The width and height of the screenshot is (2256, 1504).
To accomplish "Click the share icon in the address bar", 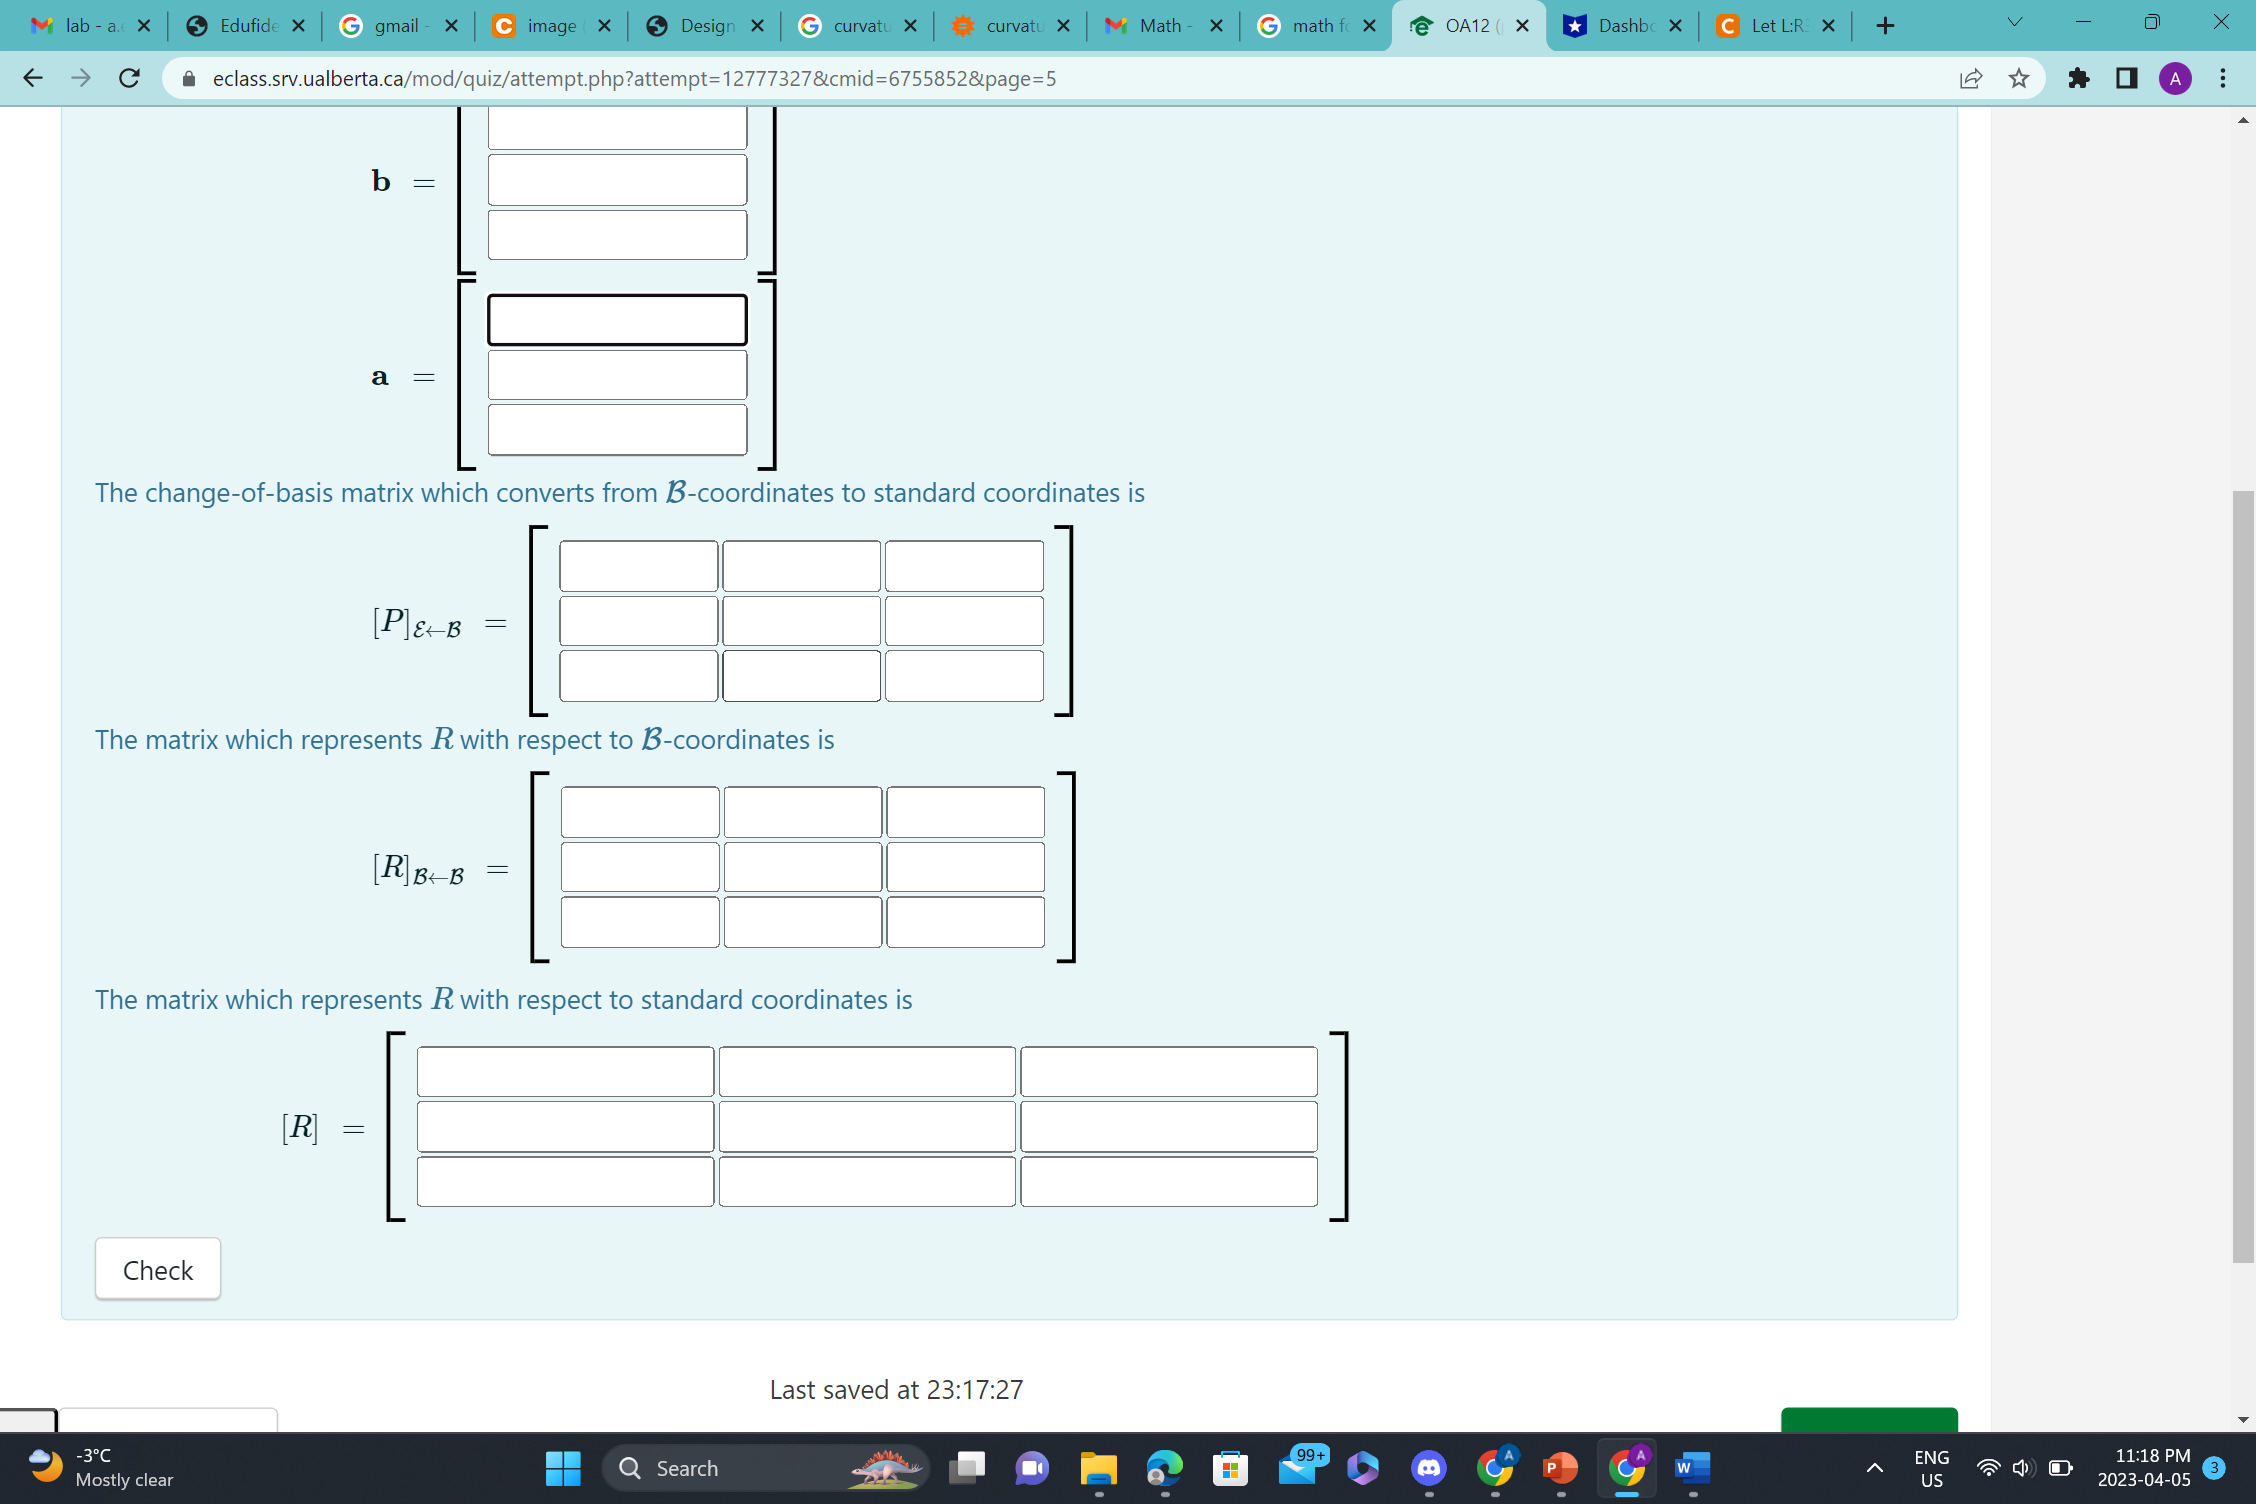I will pyautogui.click(x=1970, y=78).
